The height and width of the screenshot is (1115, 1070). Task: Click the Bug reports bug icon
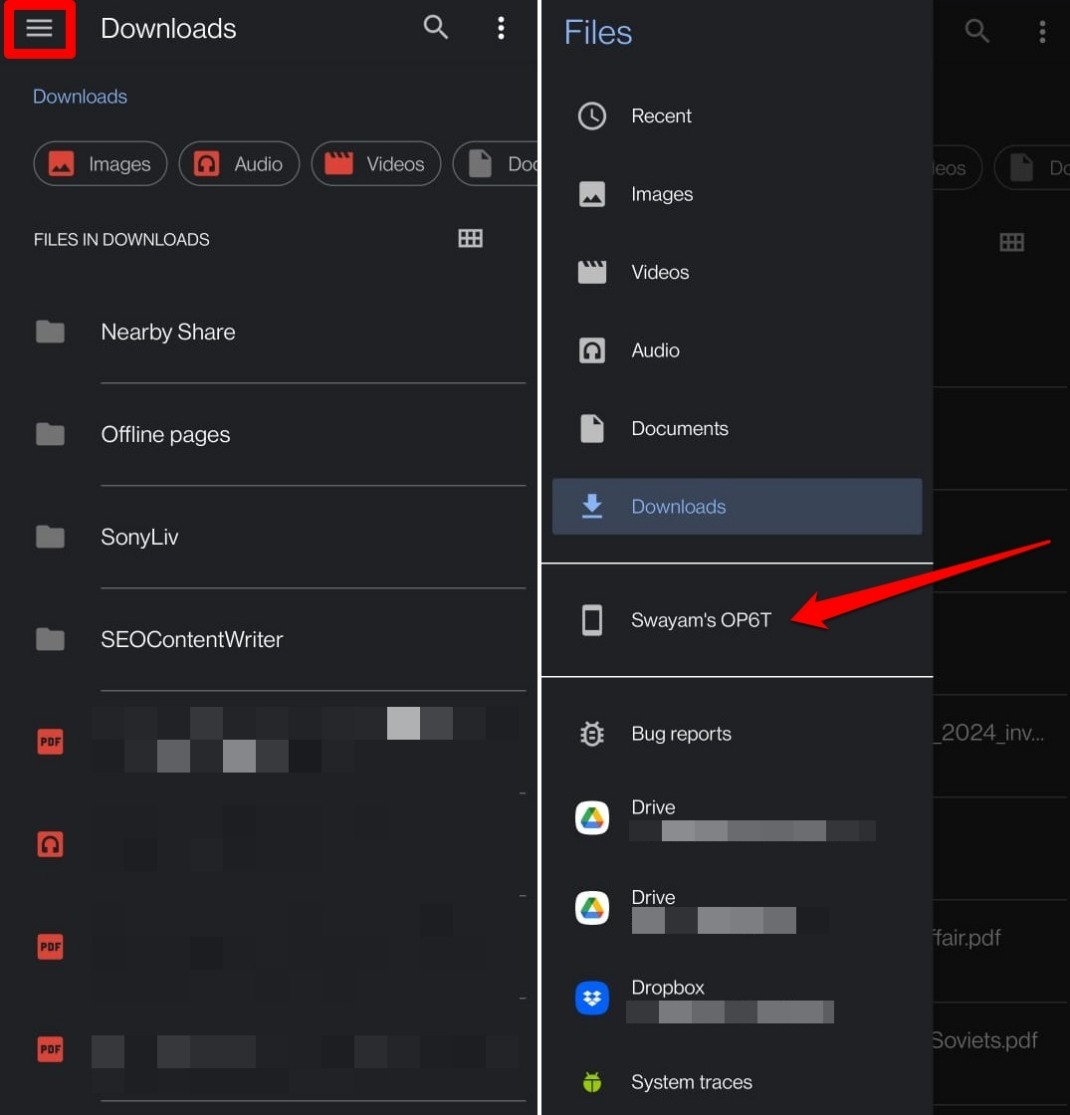point(592,734)
